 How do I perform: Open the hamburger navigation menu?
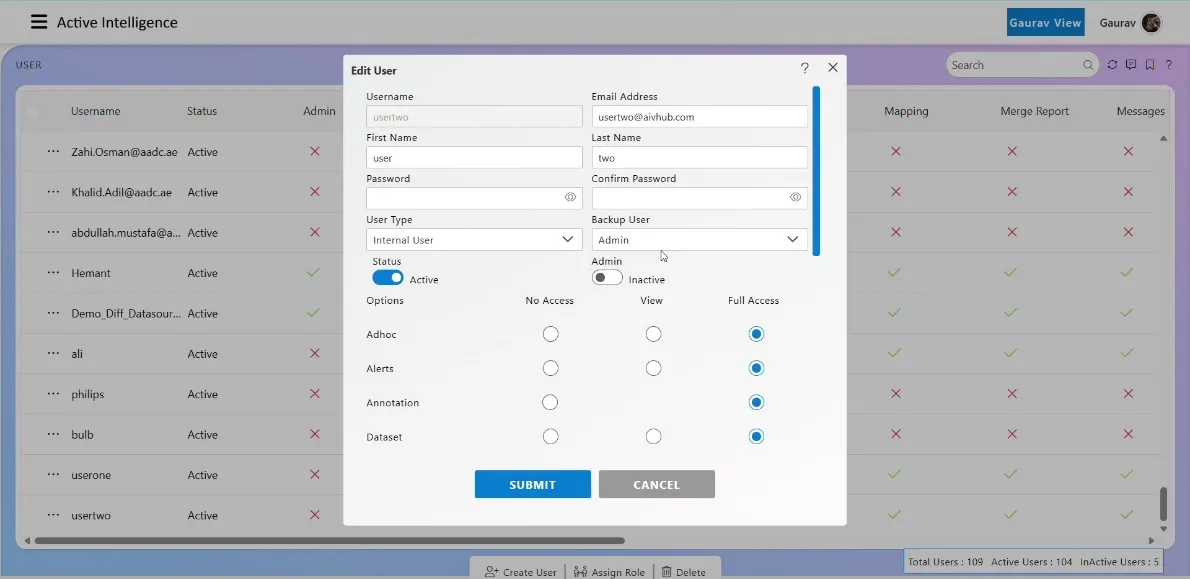(39, 22)
